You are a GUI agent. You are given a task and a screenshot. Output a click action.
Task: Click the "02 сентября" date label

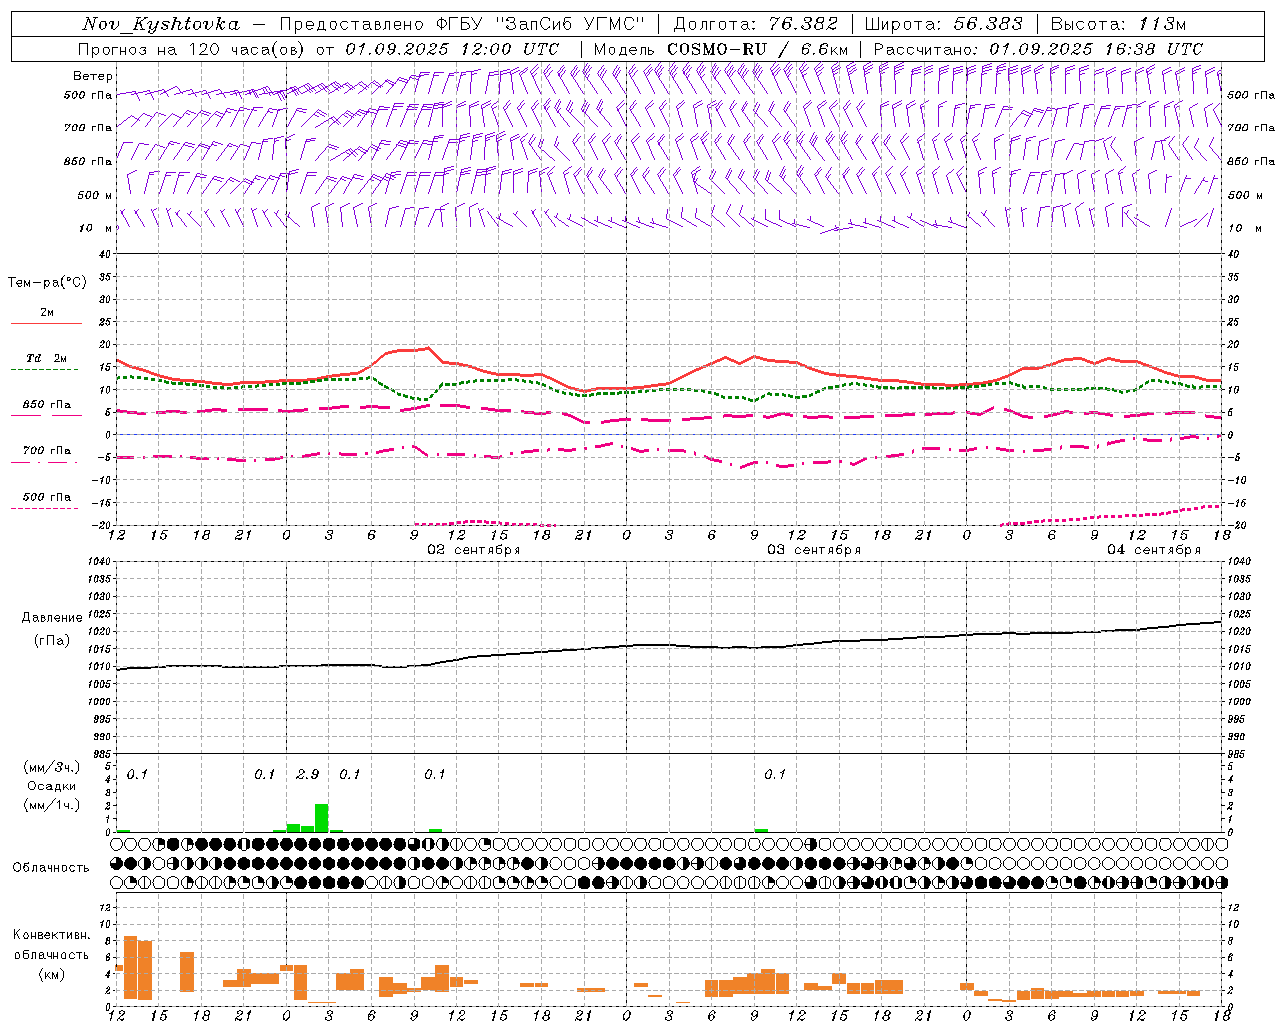474,550
